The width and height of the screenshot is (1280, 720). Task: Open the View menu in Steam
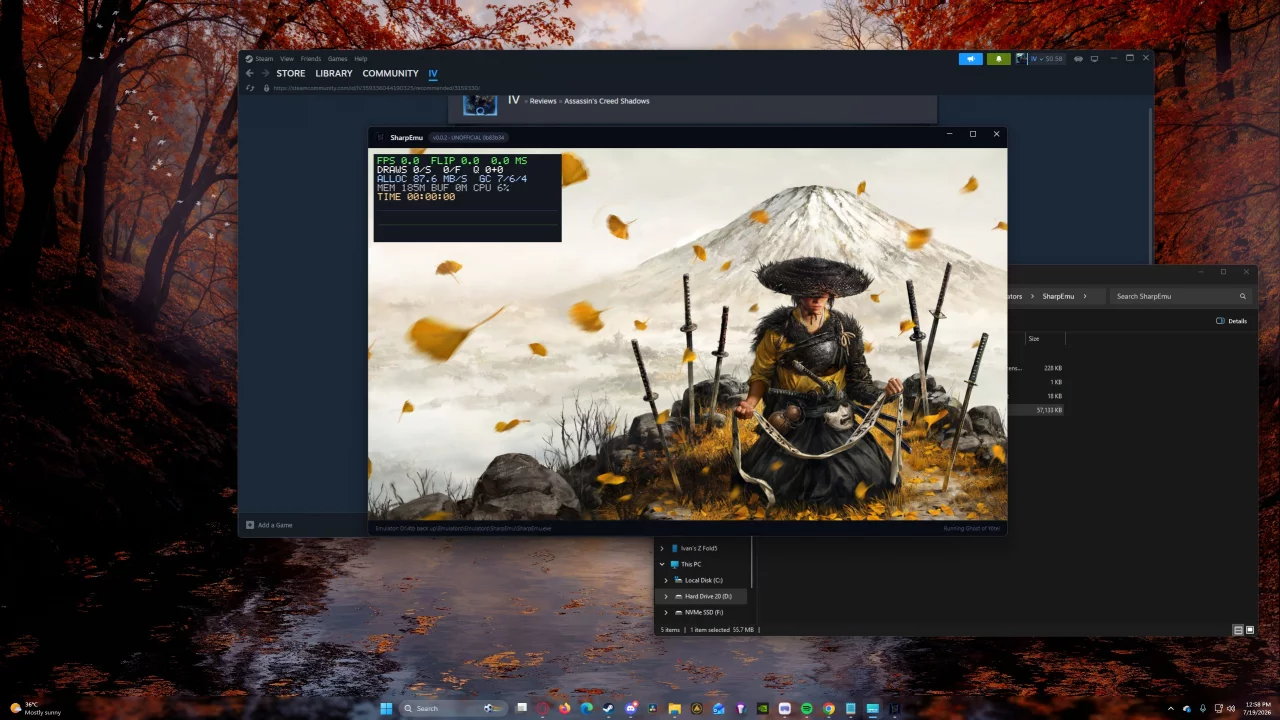point(287,59)
